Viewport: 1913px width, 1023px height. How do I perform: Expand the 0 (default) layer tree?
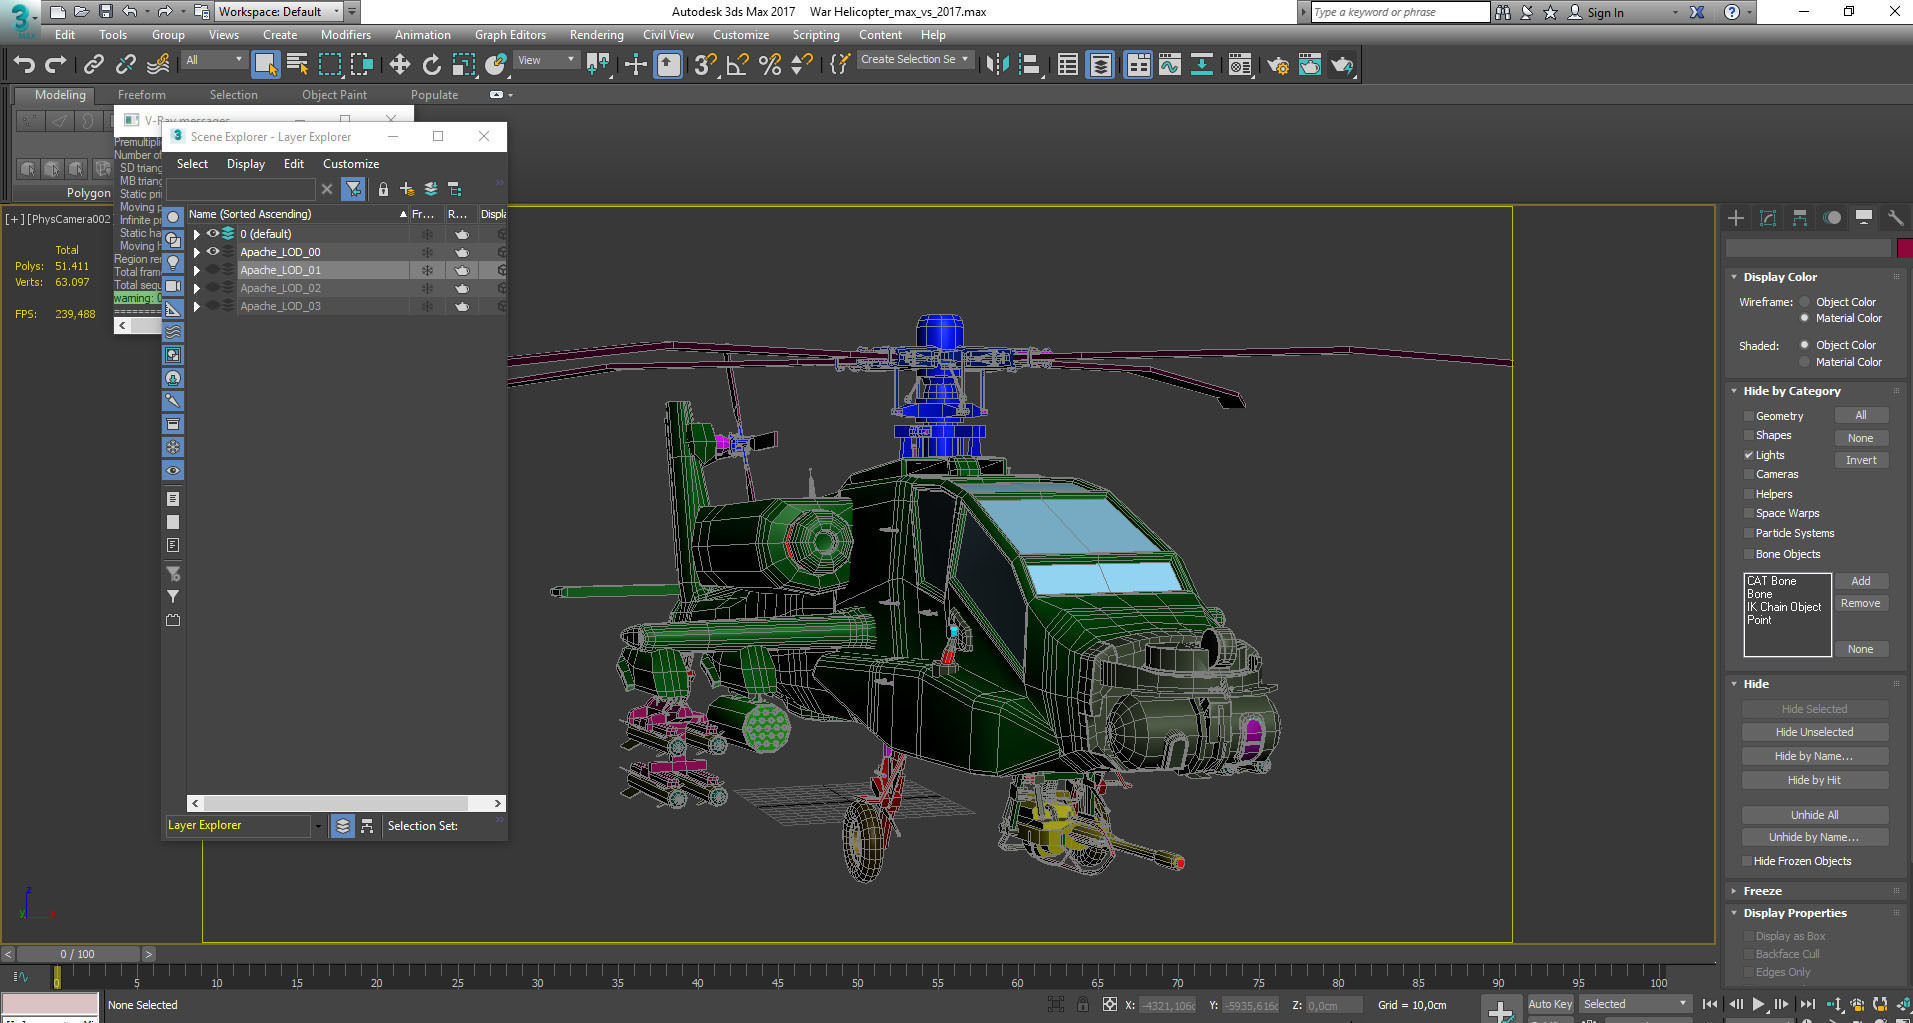click(x=197, y=234)
